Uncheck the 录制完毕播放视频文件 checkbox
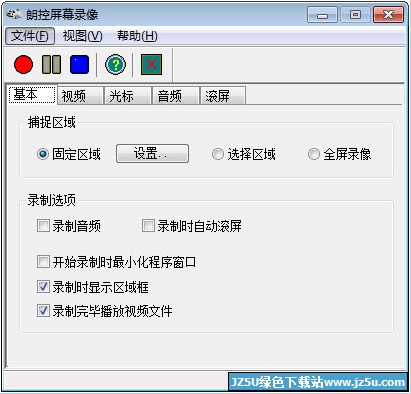 coord(43,311)
